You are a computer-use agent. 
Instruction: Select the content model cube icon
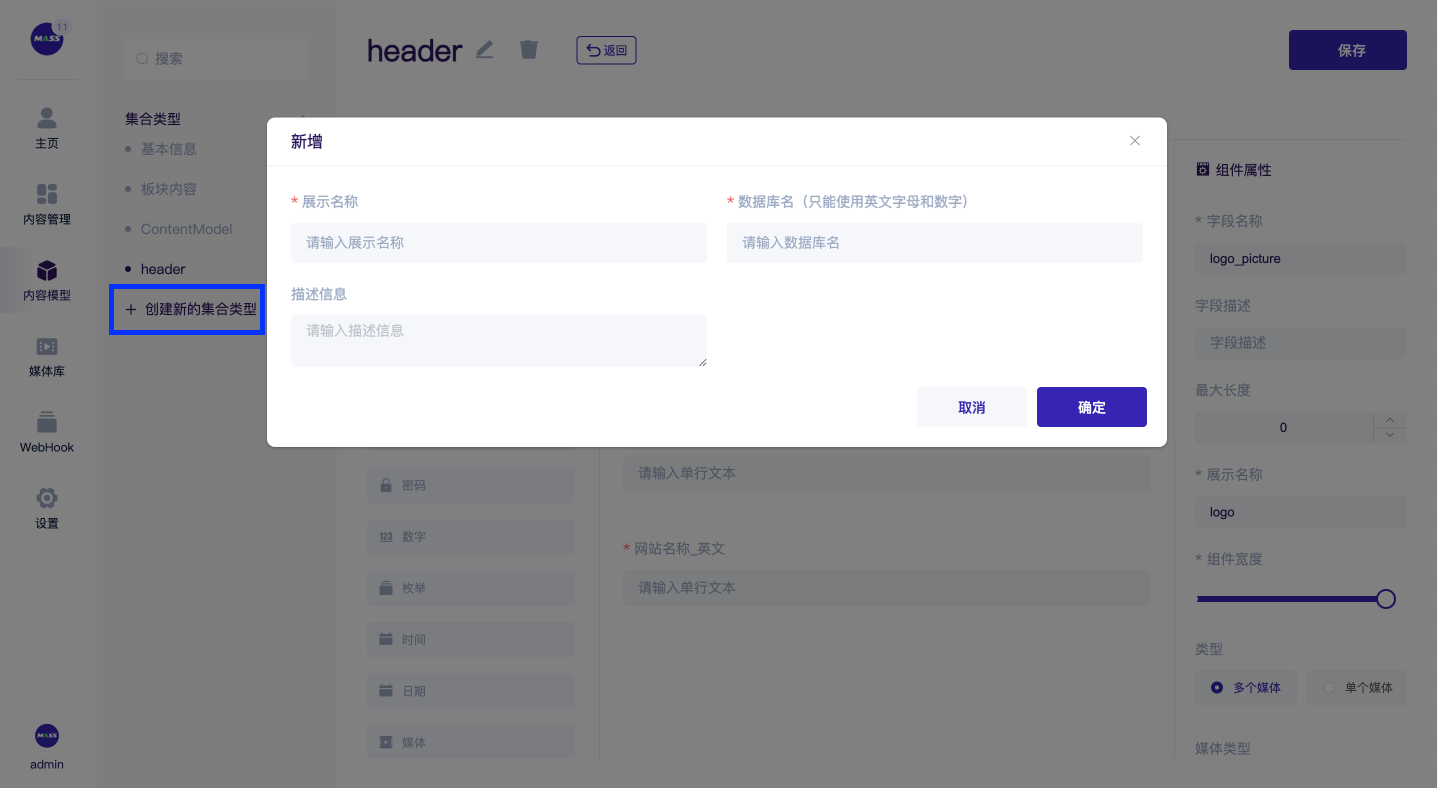47,271
